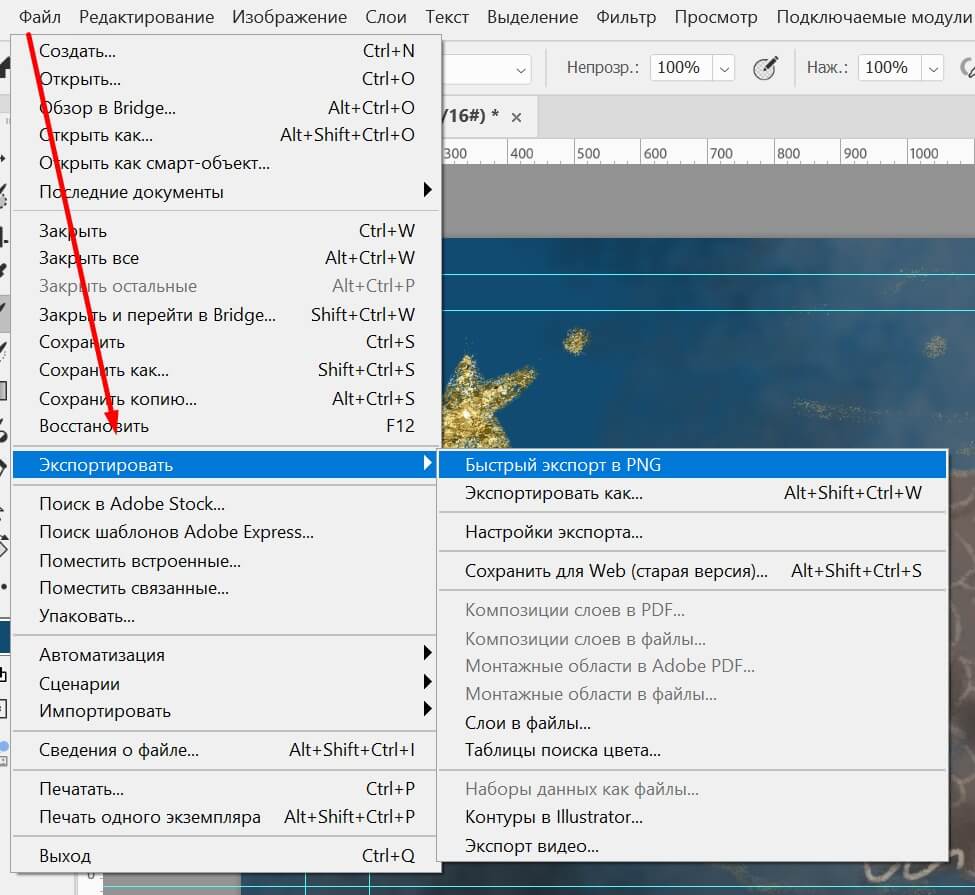This screenshot has width=975, height=895.
Task: Select Экспорт видео... in the submenu
Action: (x=531, y=846)
